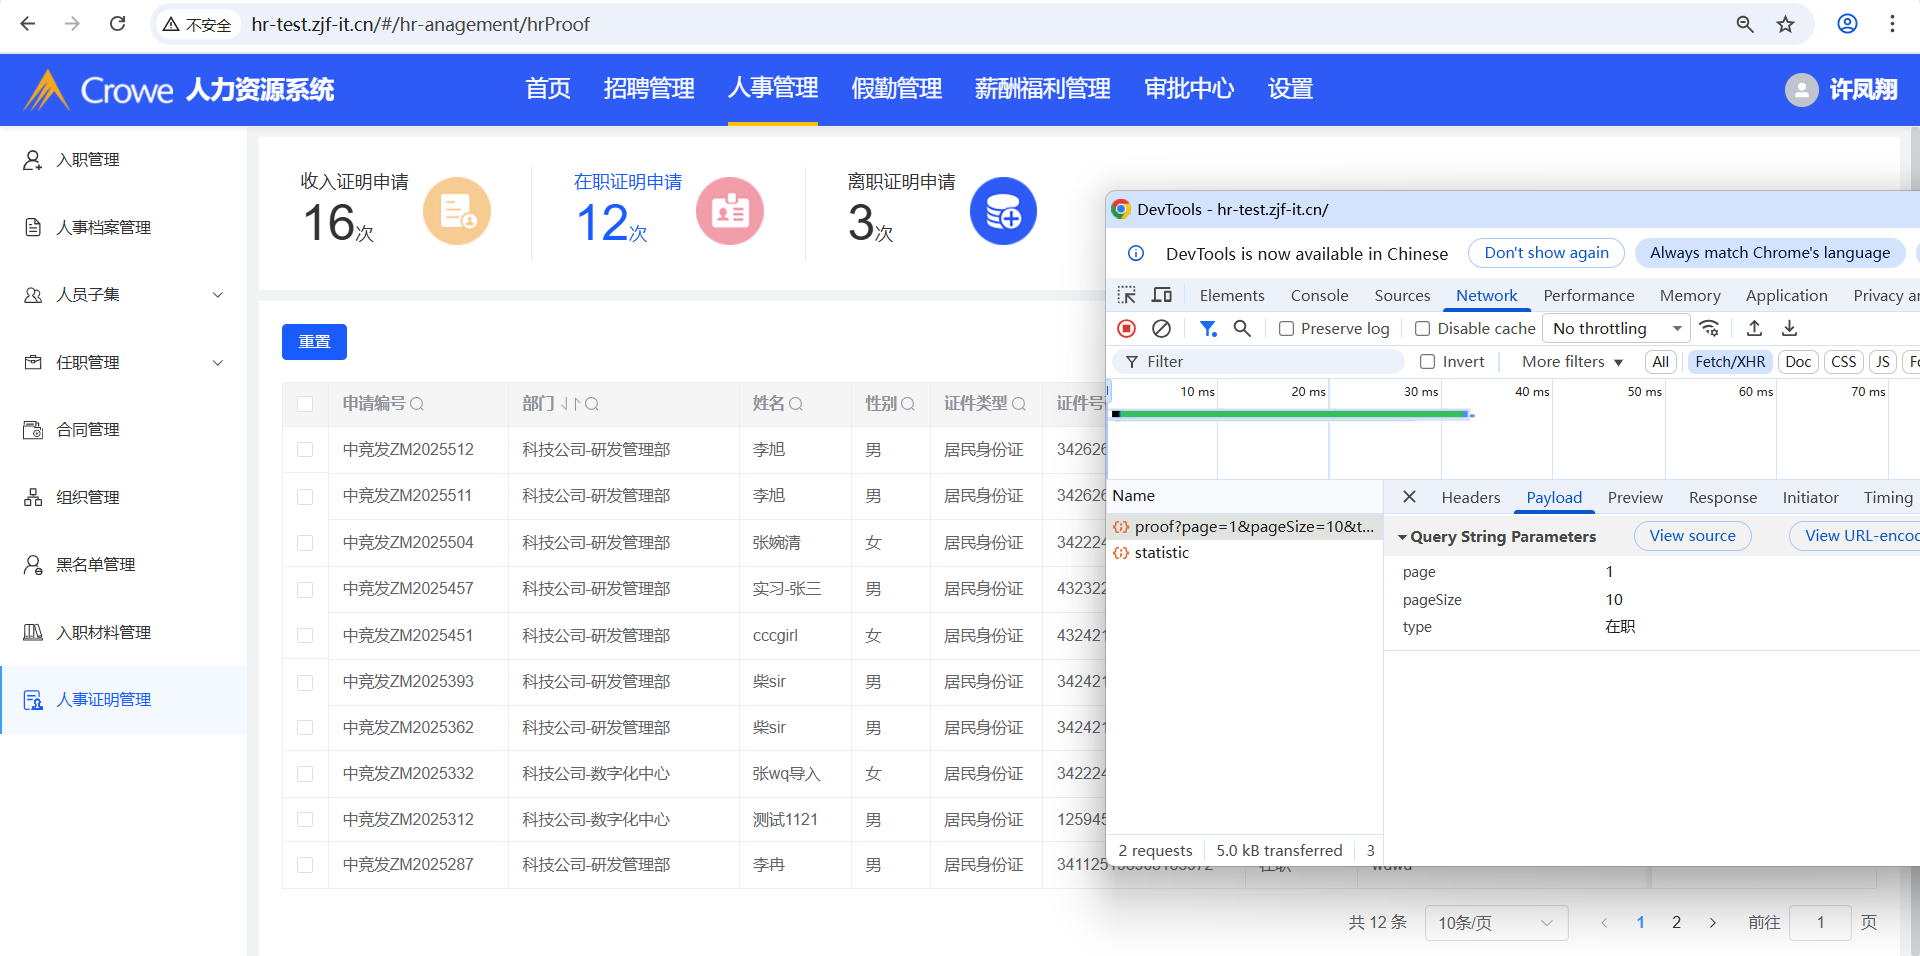Click the inspect element picker icon

(x=1127, y=295)
